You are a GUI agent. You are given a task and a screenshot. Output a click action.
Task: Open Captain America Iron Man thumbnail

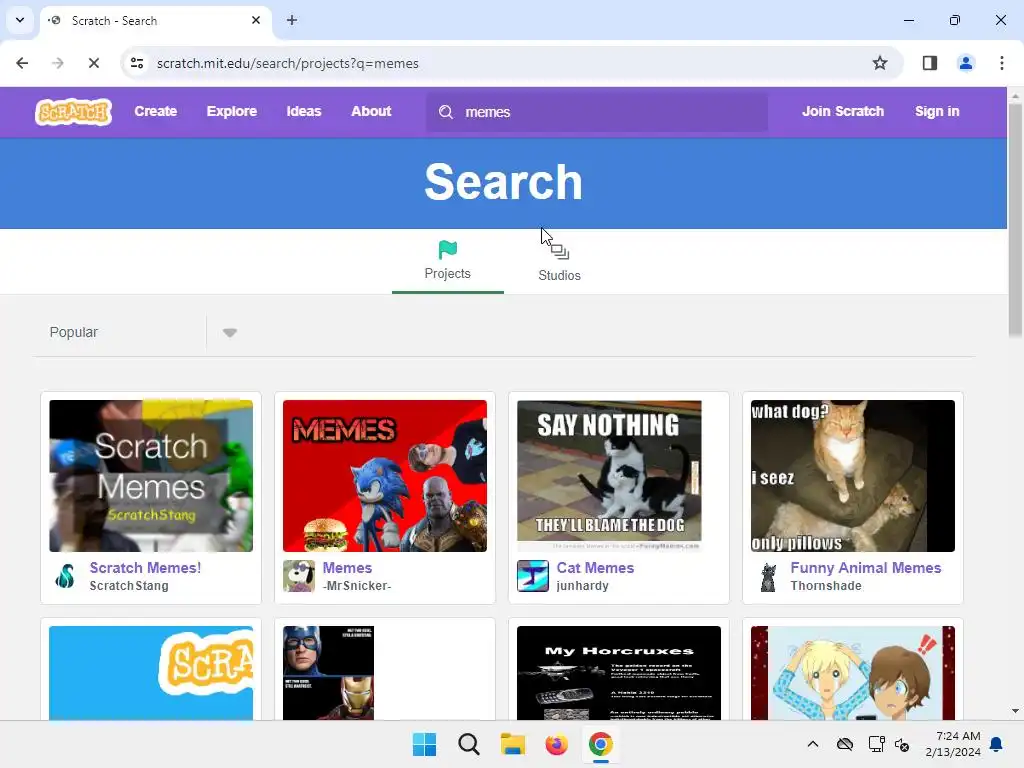coord(328,673)
